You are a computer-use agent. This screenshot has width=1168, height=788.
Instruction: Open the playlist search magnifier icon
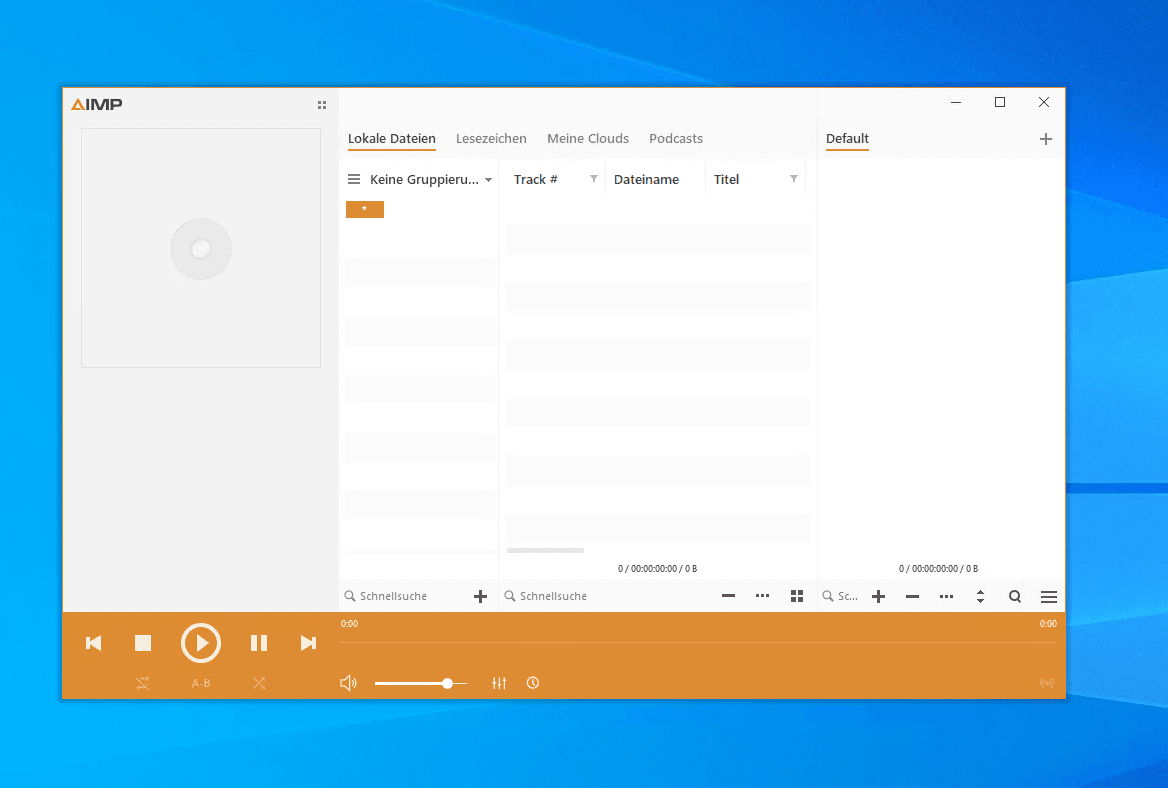pos(1015,596)
